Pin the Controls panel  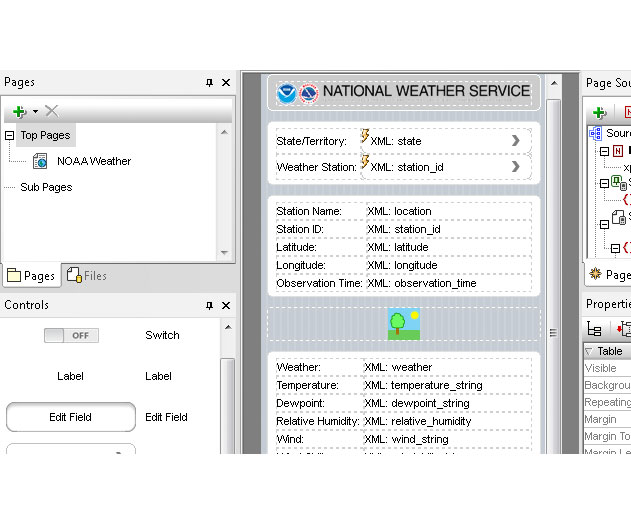[x=209, y=305]
